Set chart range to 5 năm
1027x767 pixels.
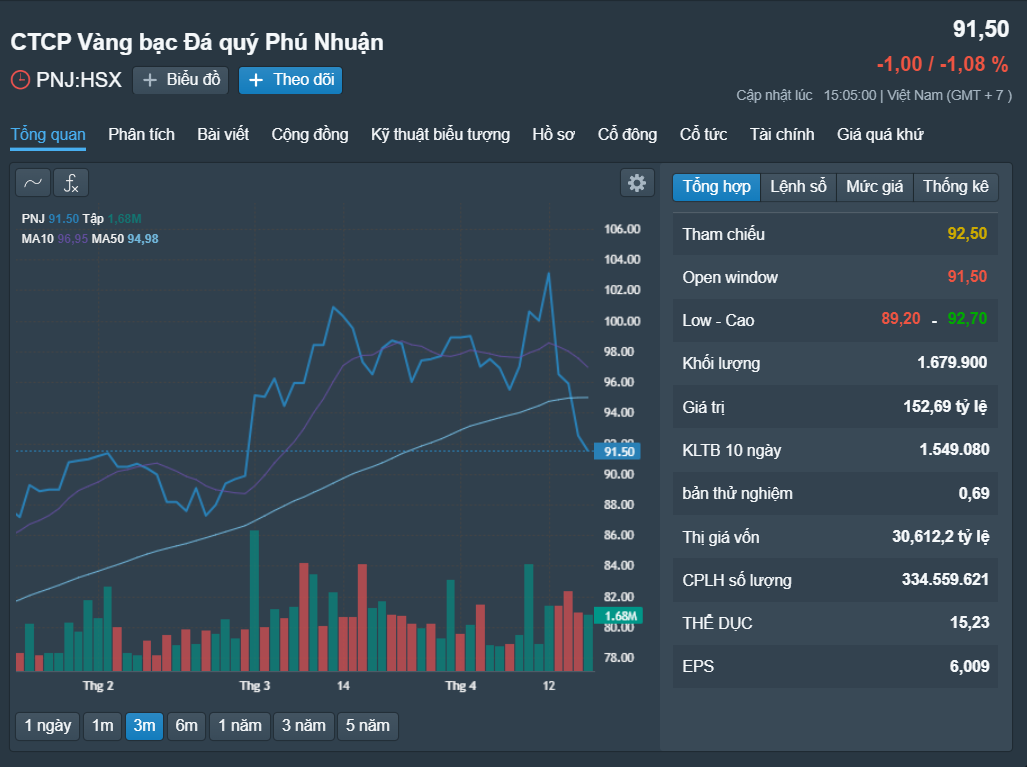click(x=367, y=726)
